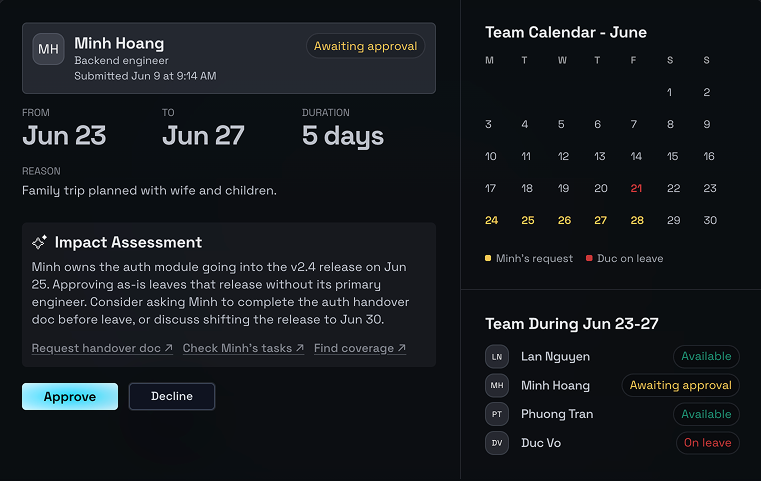Select June 25 on the calendar
Screen dimensions: 761x481
point(528,220)
